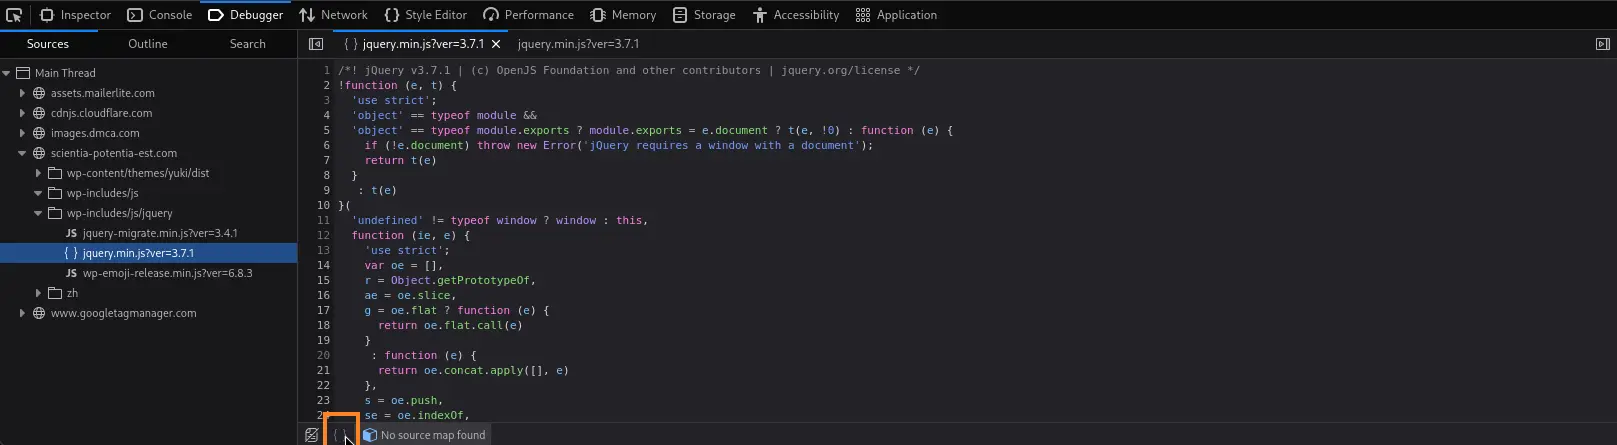
Task: Collapse scientia-potentia-est.com source group
Action: click(23, 153)
